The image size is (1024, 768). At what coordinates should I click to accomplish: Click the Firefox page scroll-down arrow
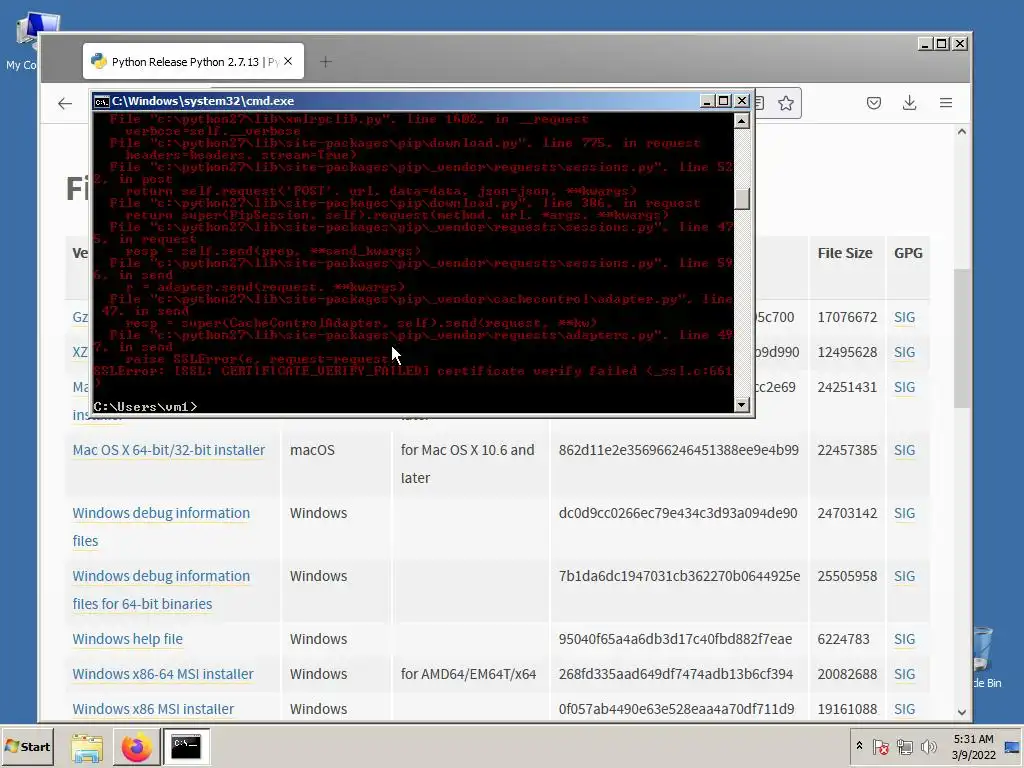coord(961,712)
